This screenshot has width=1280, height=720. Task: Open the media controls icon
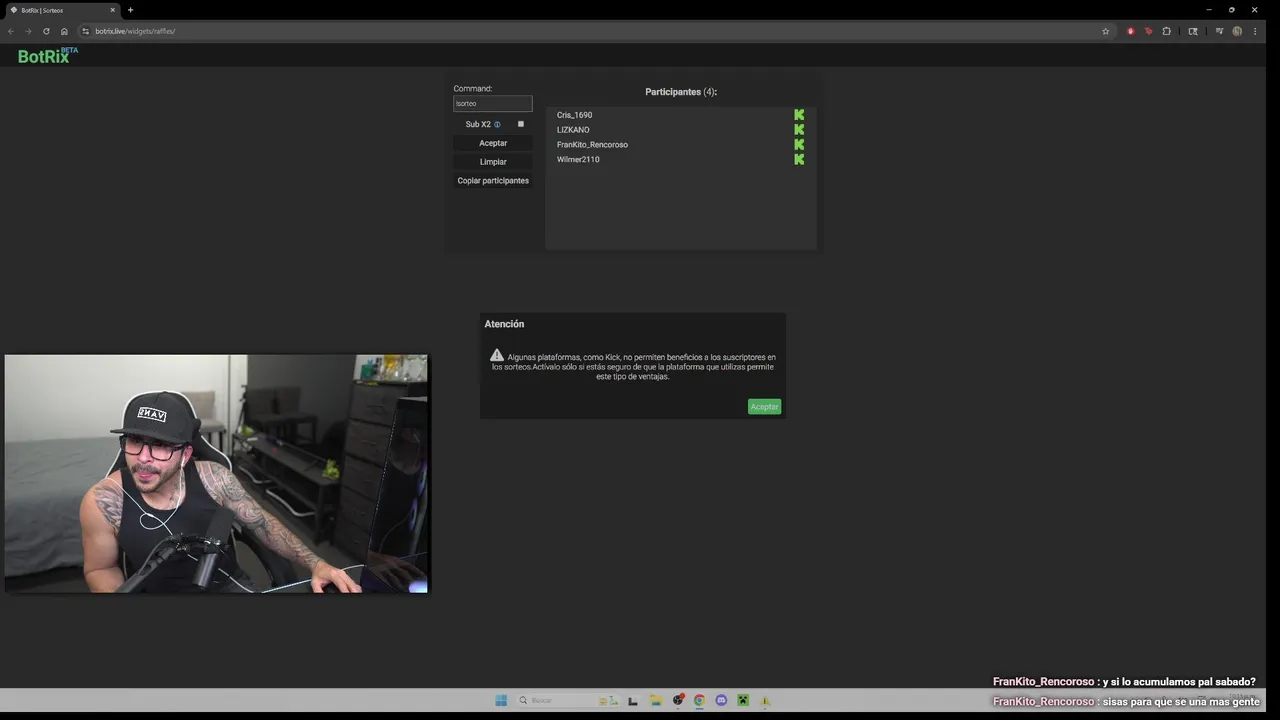1219,31
